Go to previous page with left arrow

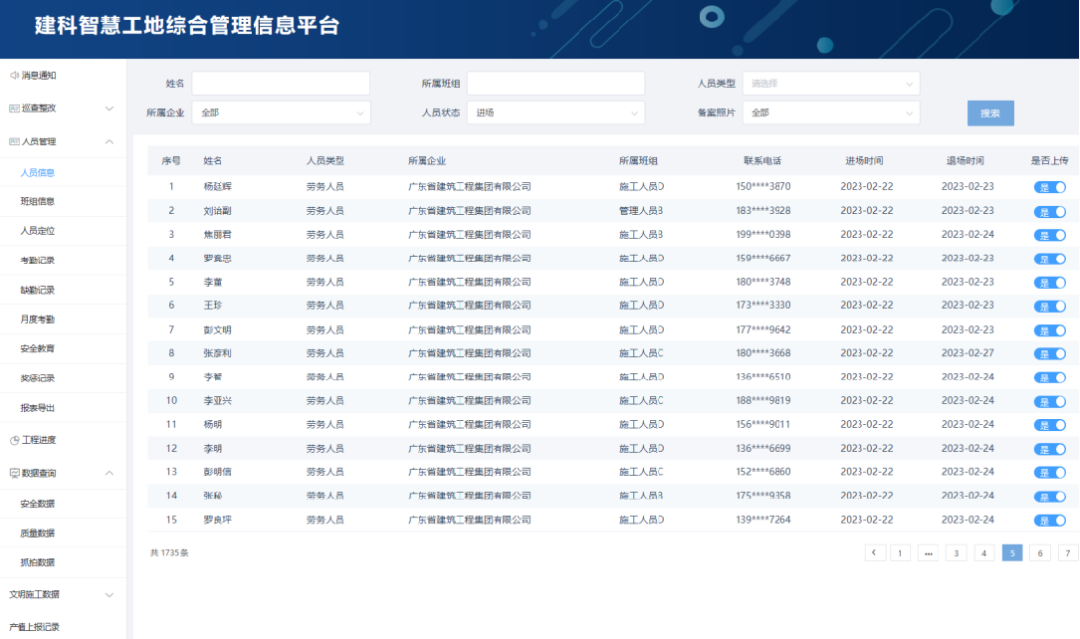(x=875, y=553)
